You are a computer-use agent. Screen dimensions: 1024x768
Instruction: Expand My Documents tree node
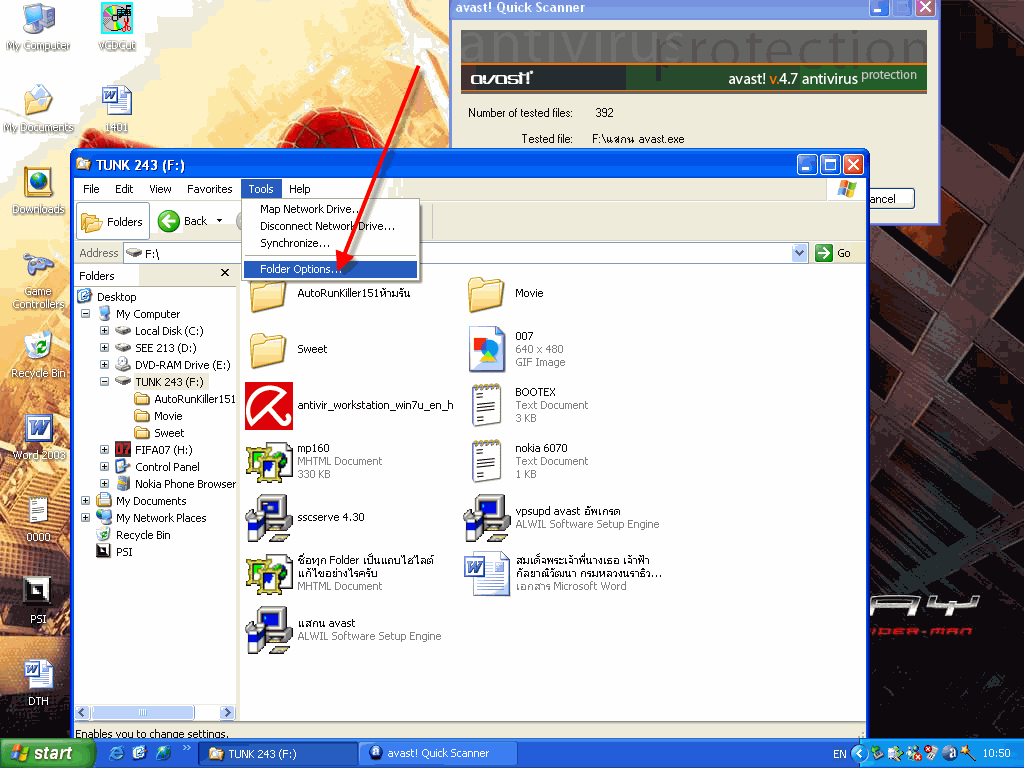85,500
